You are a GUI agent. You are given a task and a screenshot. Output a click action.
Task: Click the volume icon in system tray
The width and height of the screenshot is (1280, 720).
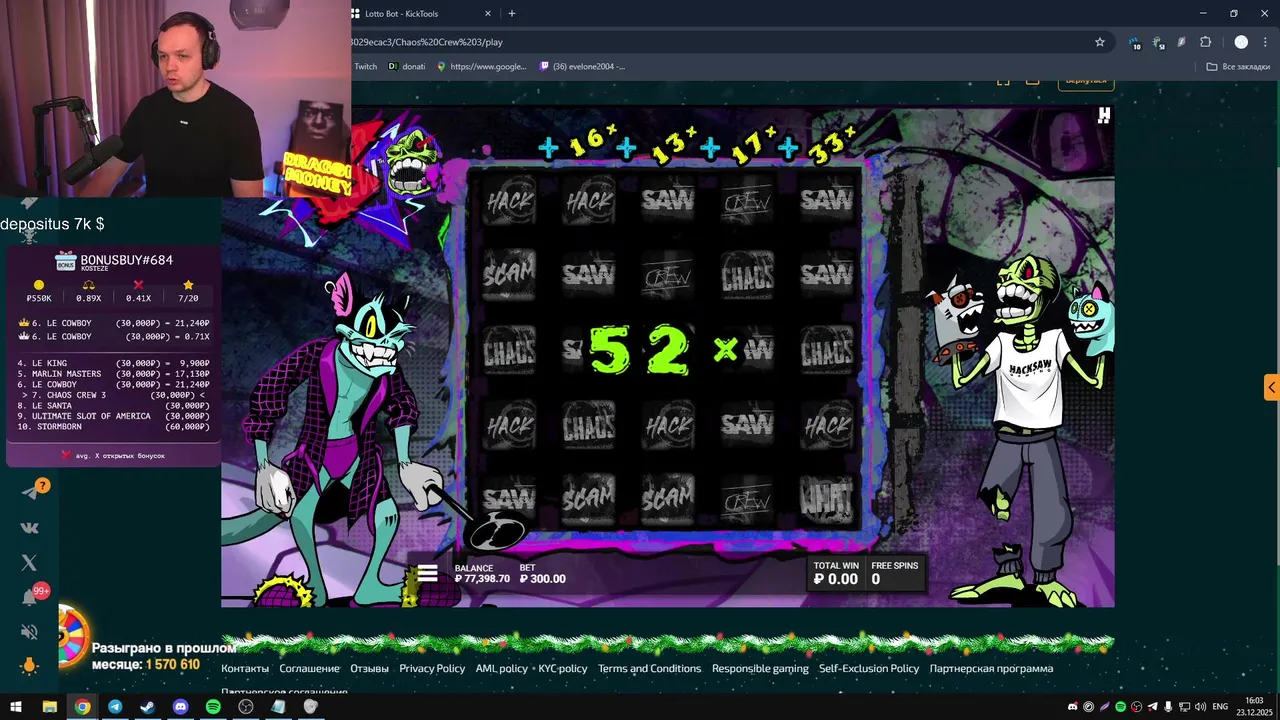(x=1201, y=707)
